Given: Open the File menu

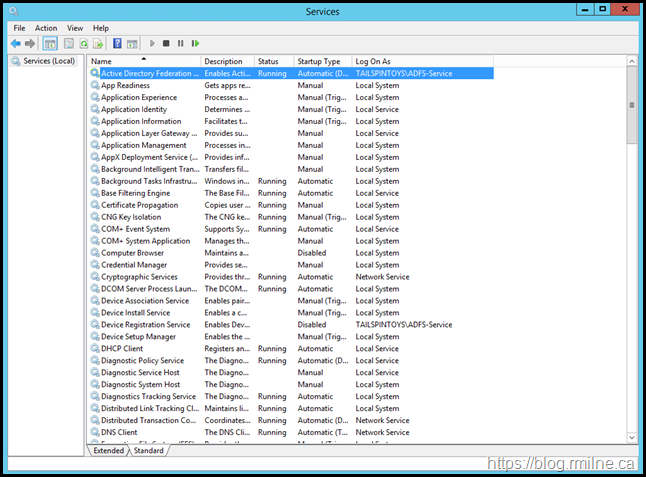Looking at the screenshot, I should tap(19, 28).
